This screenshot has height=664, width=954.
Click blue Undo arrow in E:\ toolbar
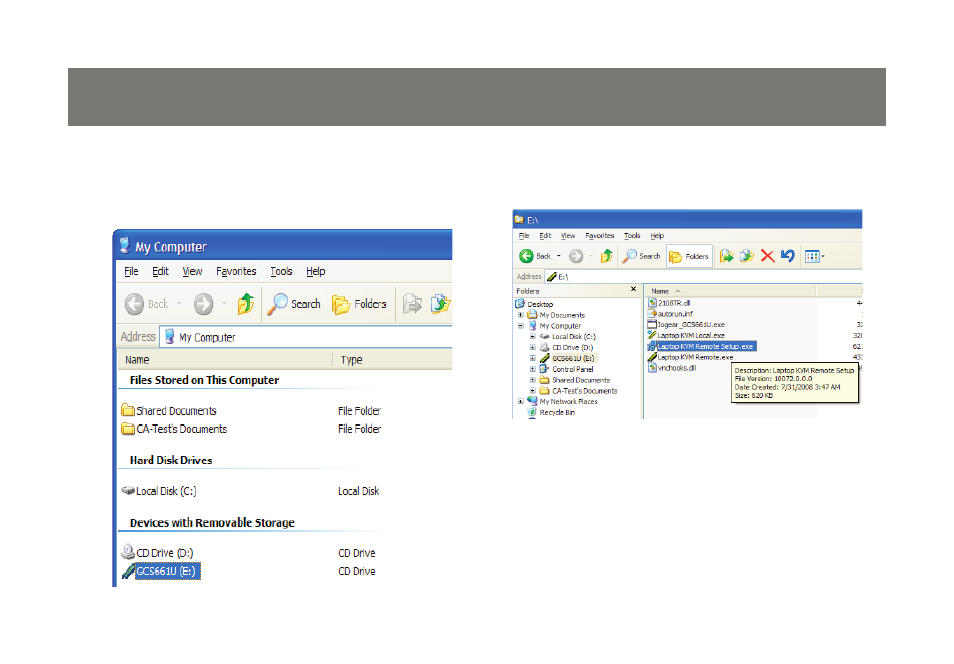coord(788,256)
